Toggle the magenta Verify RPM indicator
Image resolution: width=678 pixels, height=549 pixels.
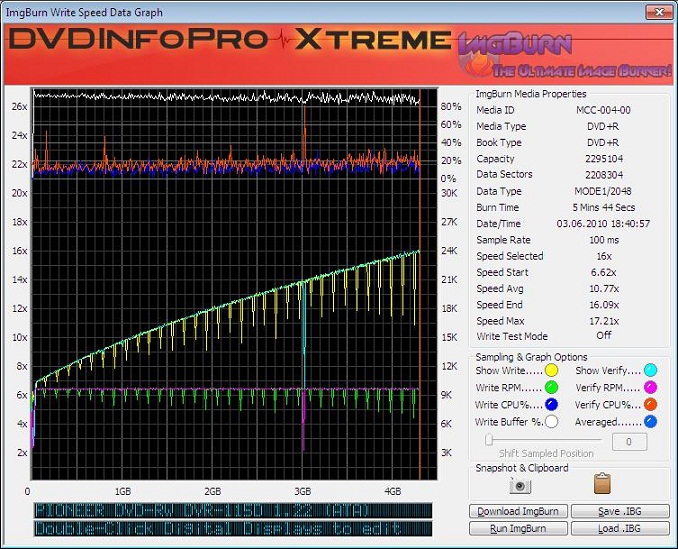(651, 389)
